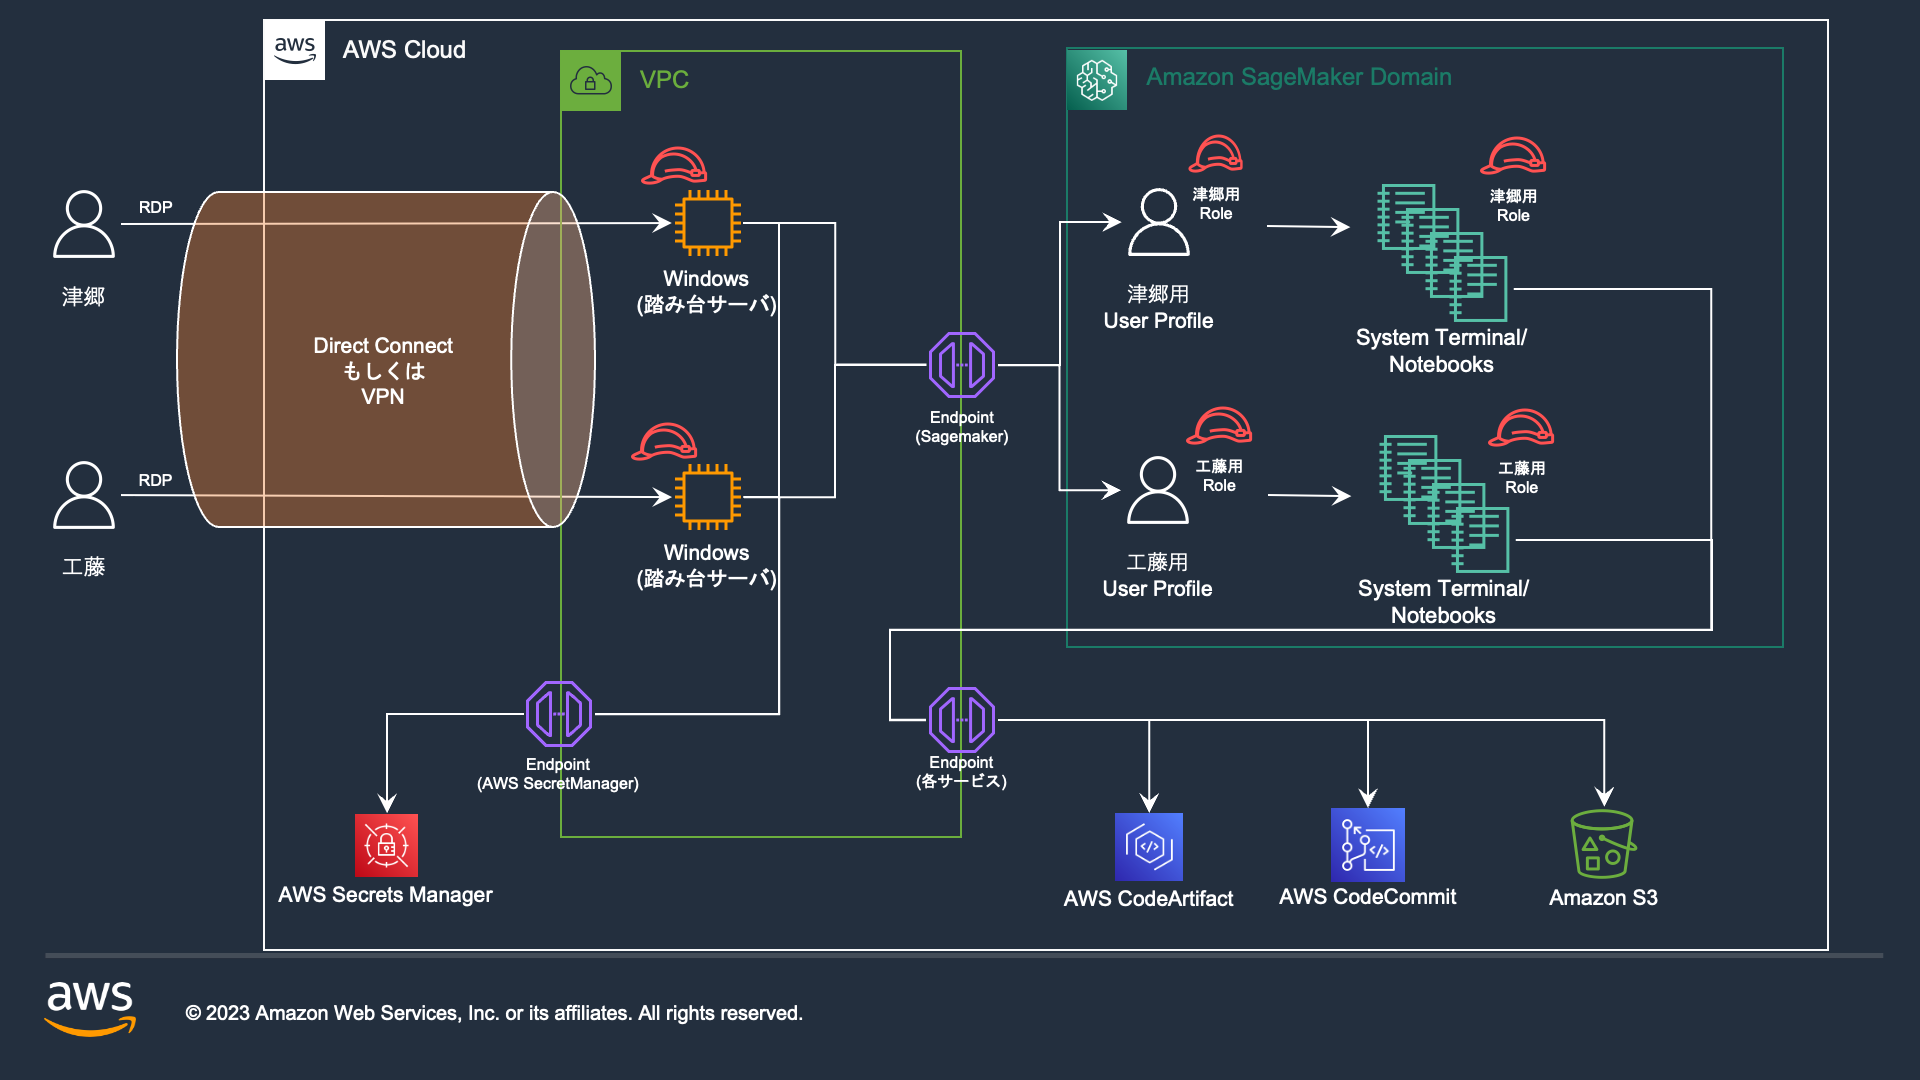Click the 津郷用 User Profile person icon
1920x1080 pixels.
tap(1159, 222)
